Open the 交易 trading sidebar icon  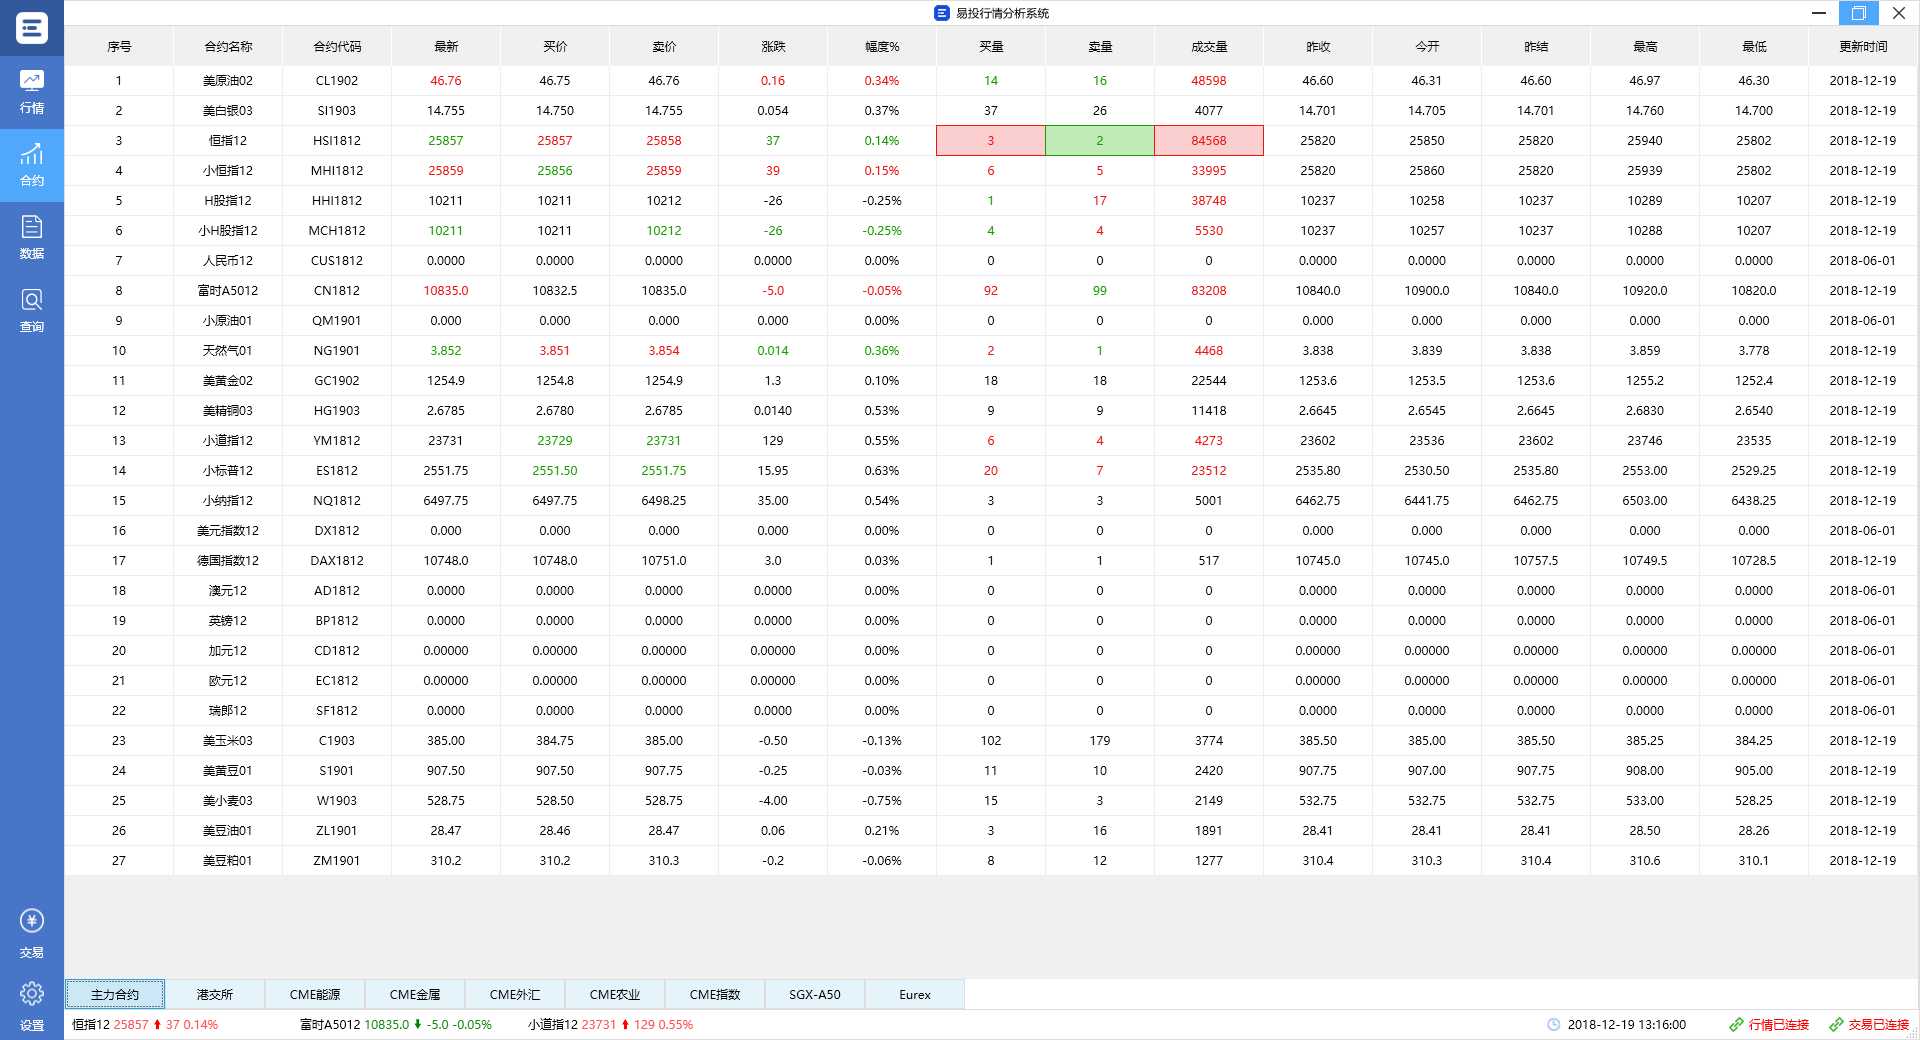coord(32,934)
